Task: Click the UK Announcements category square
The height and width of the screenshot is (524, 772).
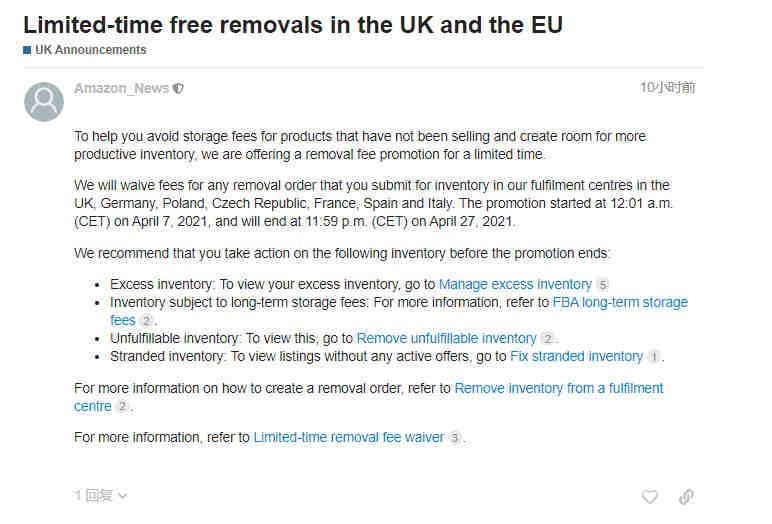Action: (27, 50)
